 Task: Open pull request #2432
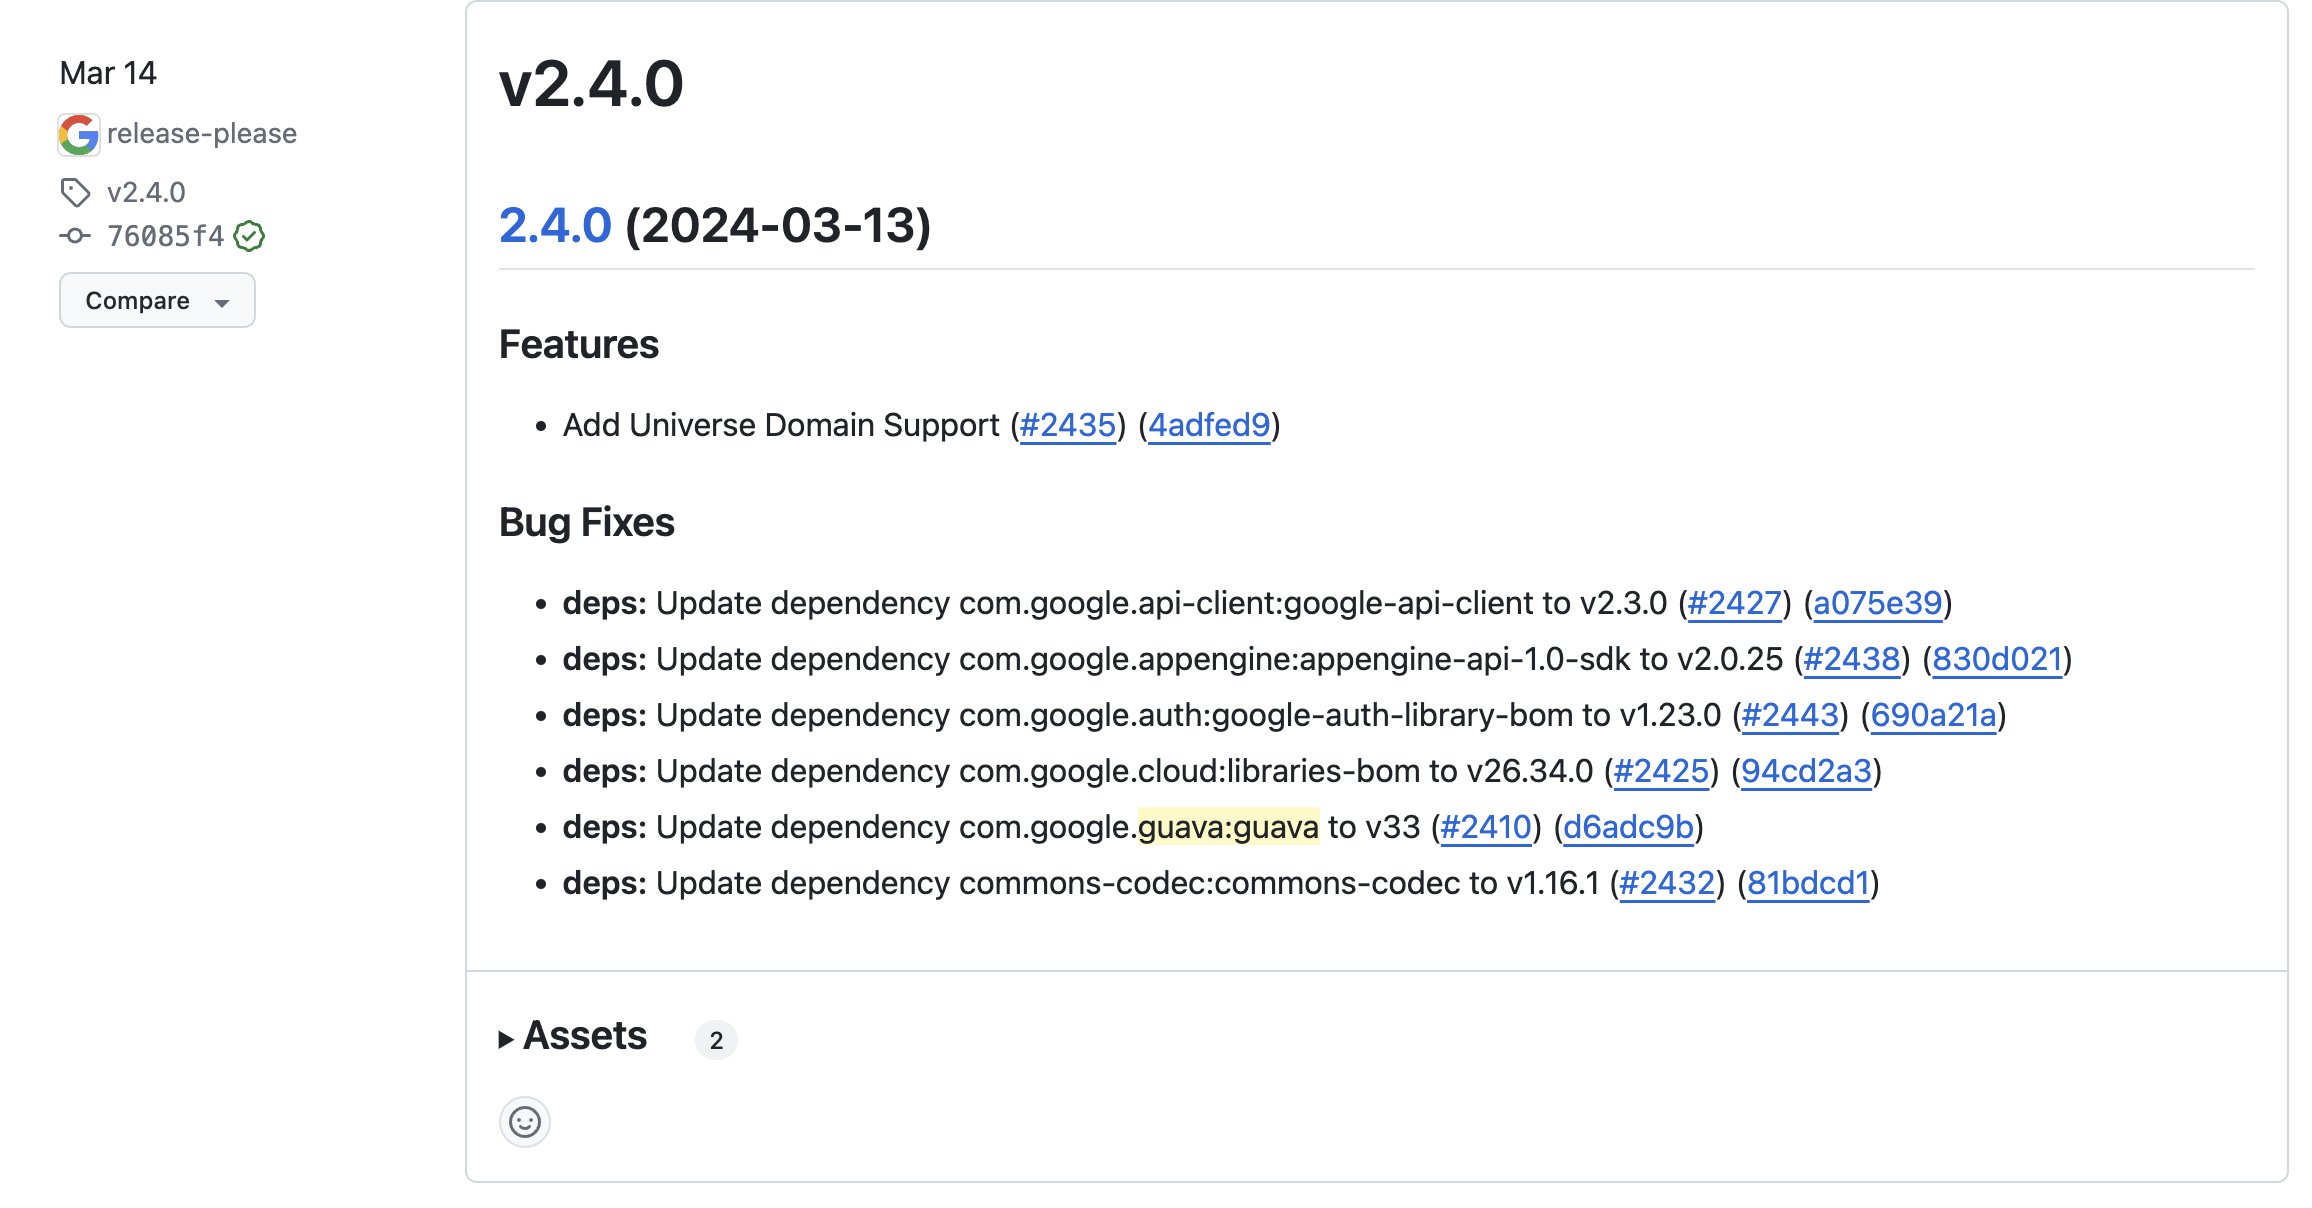(x=1667, y=883)
